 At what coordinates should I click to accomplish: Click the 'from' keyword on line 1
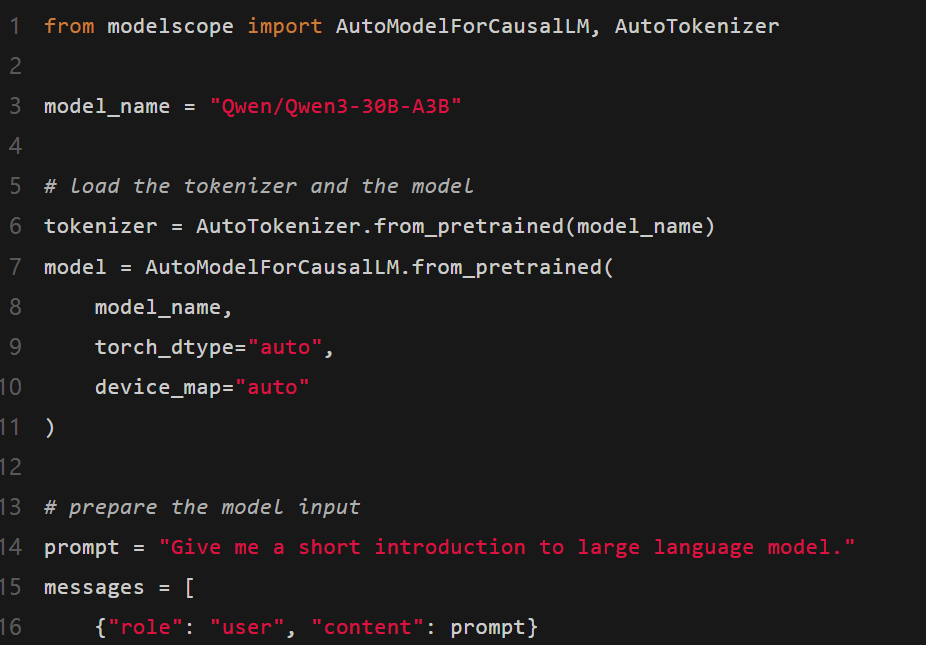click(69, 26)
